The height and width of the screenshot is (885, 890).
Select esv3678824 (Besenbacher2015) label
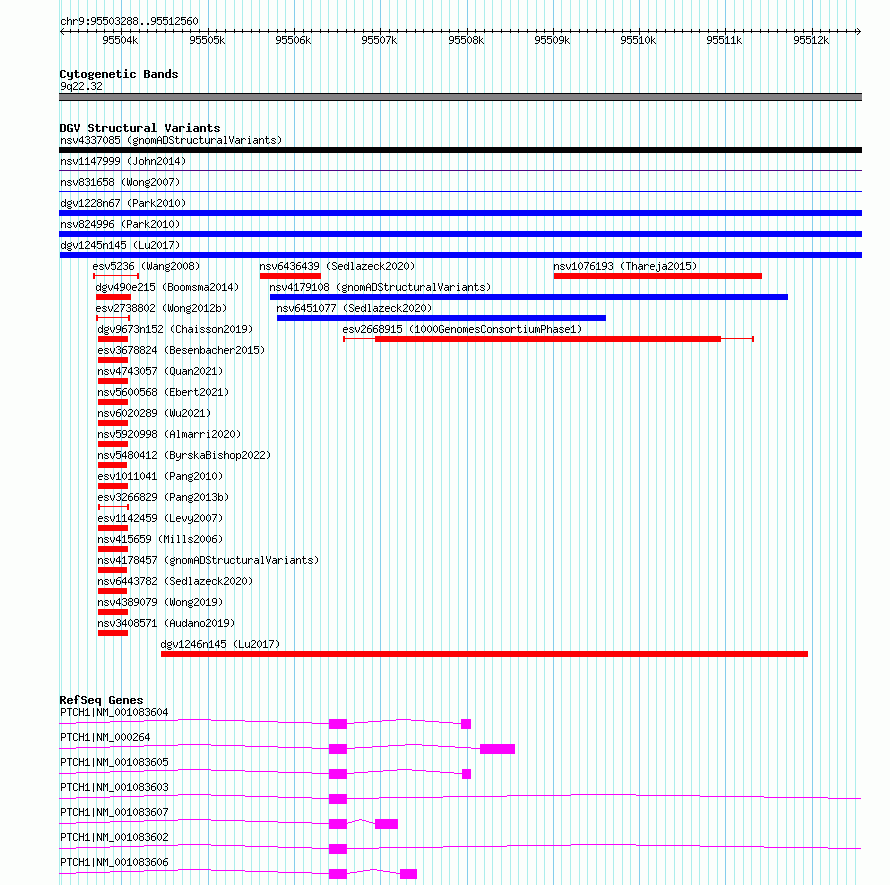coord(181,350)
